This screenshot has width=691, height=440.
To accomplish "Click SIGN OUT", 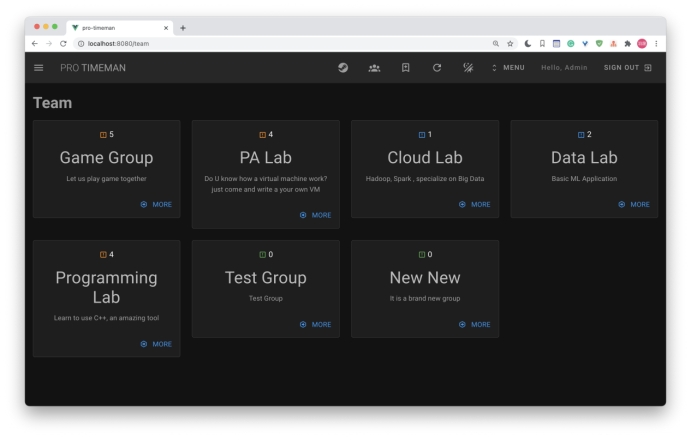I will pyautogui.click(x=627, y=68).
